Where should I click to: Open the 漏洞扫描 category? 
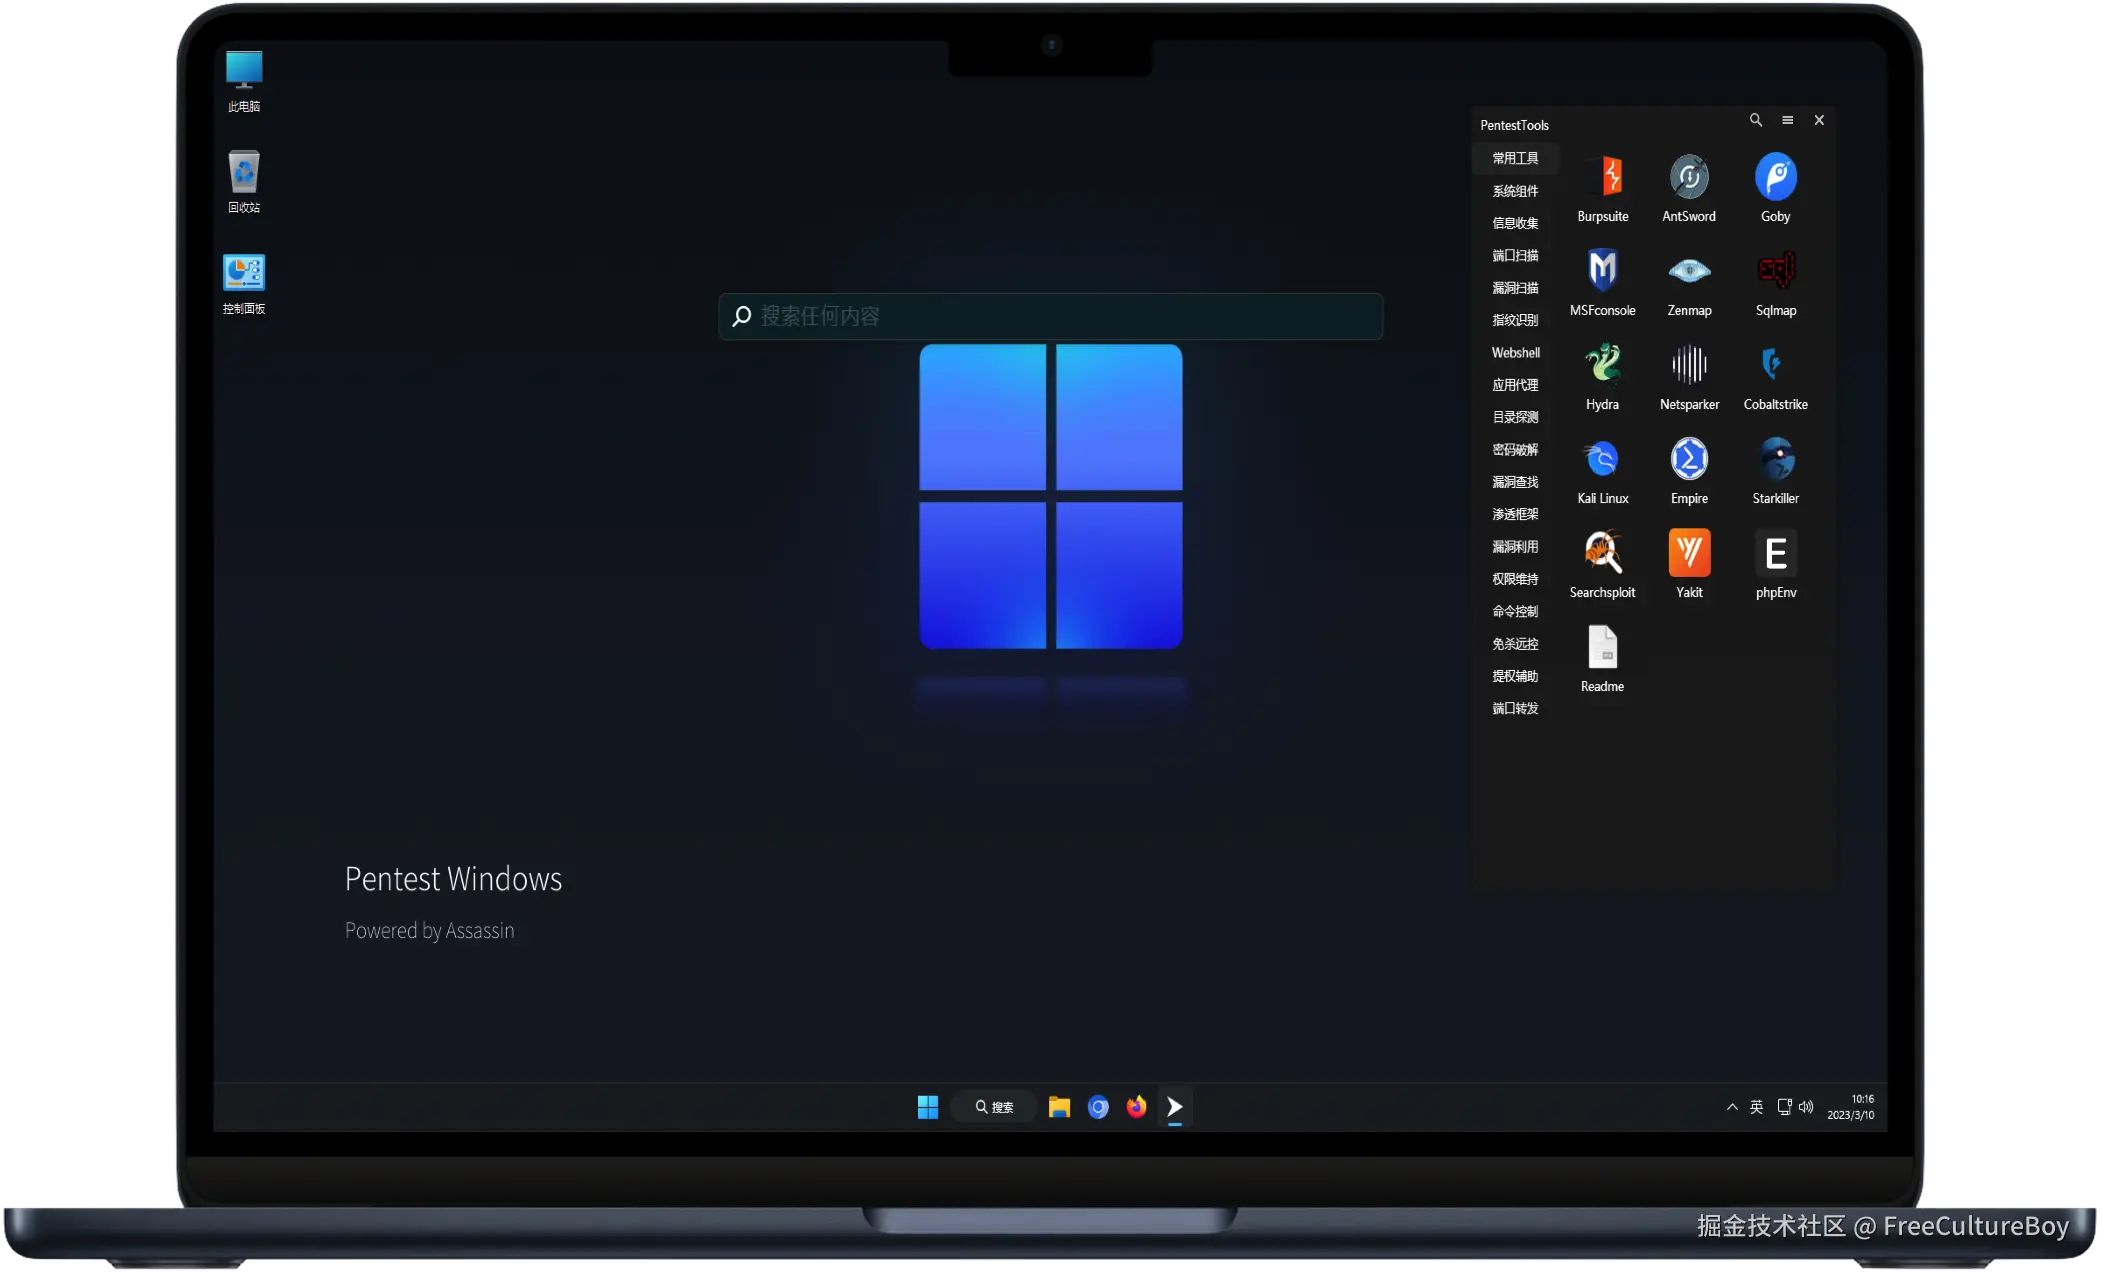pyautogui.click(x=1515, y=288)
